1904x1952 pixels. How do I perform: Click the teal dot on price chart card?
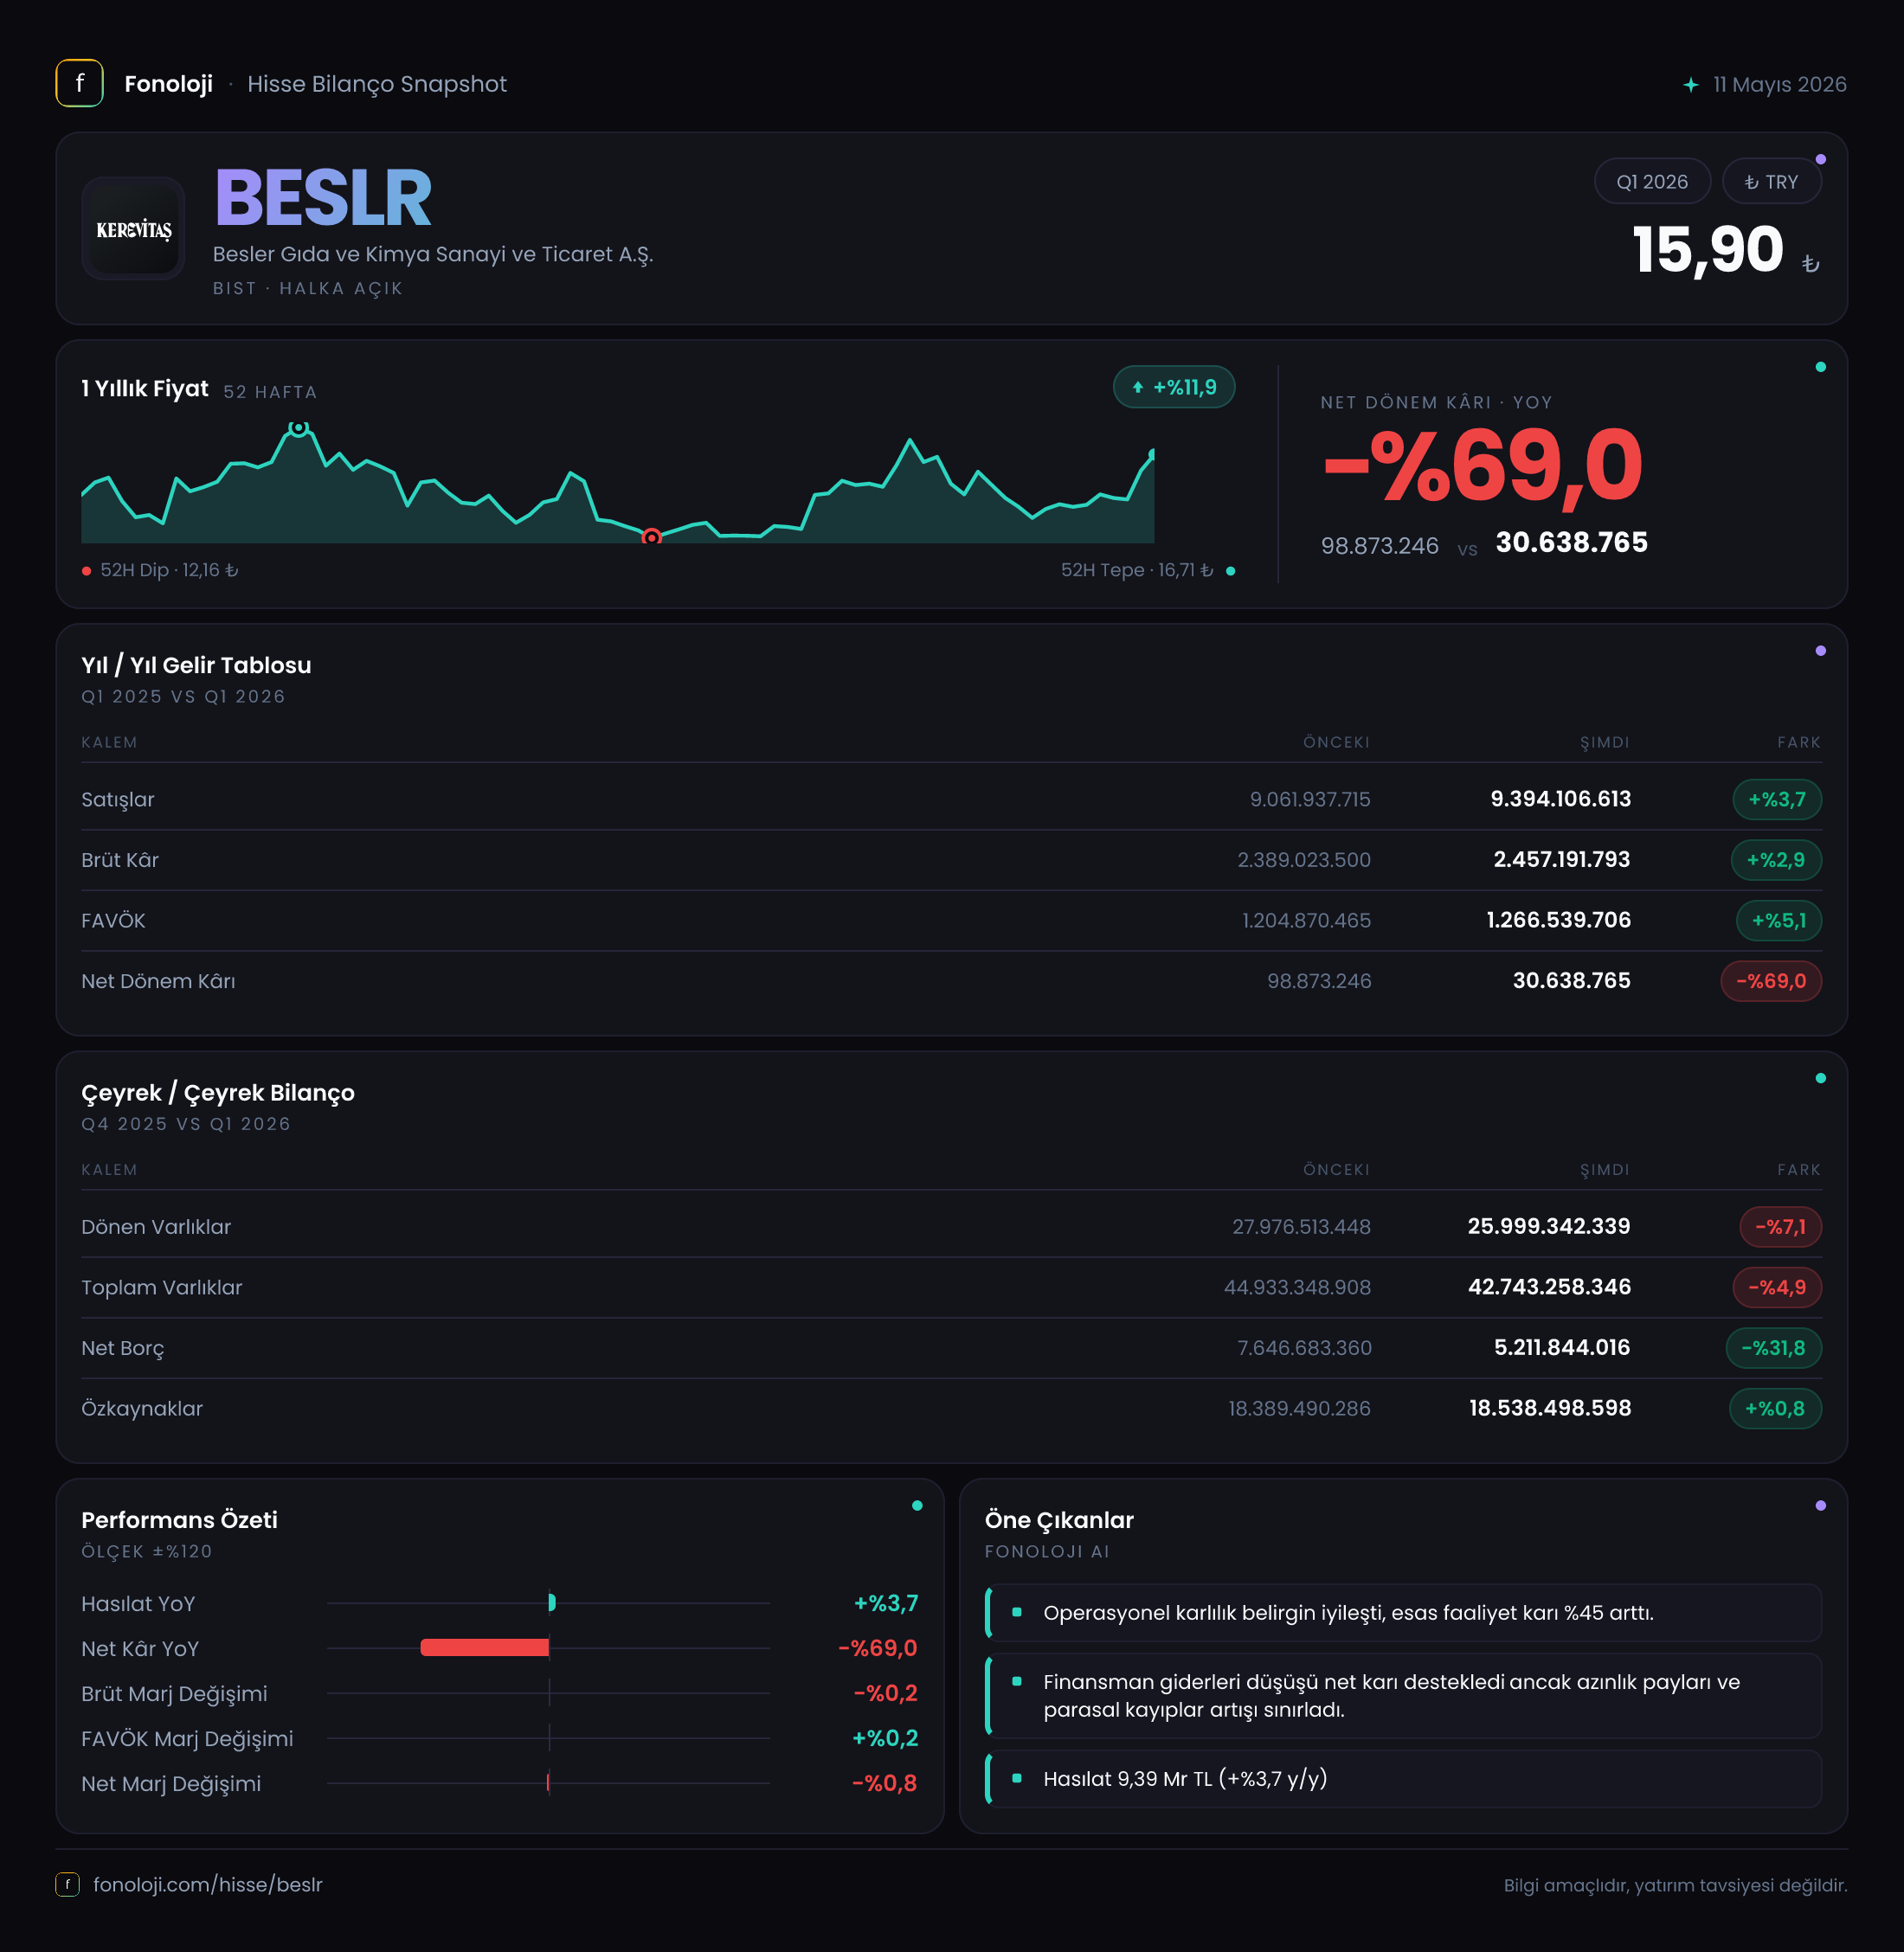1820,367
